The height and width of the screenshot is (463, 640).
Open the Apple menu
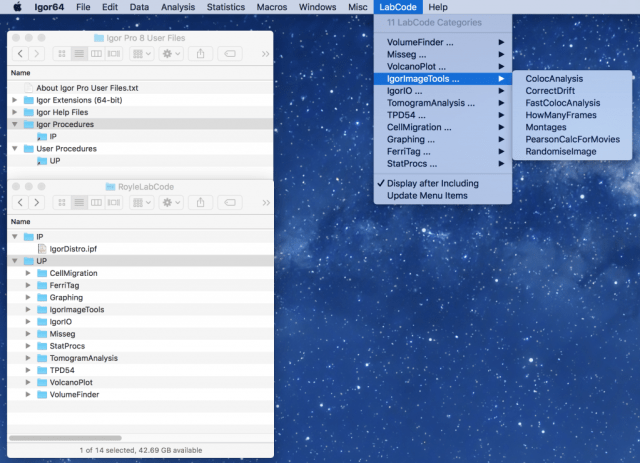[17, 7]
